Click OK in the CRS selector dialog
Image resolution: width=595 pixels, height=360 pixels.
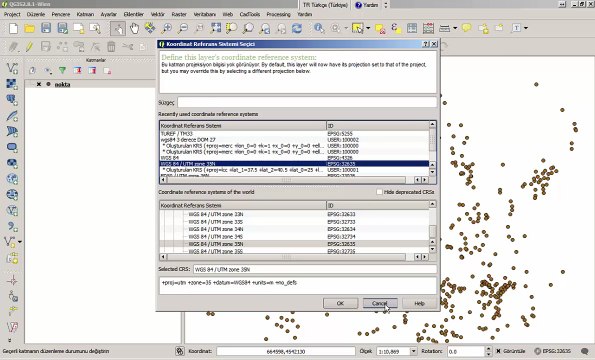(x=340, y=303)
